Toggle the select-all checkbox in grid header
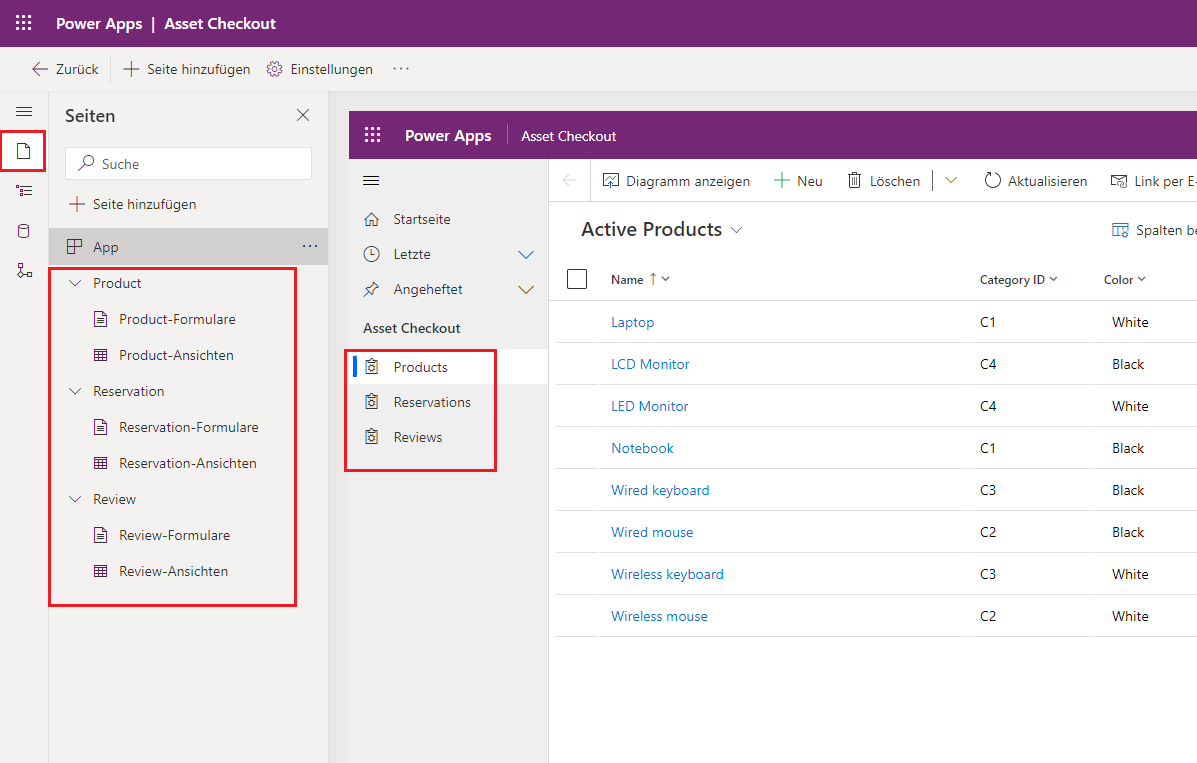This screenshot has width=1197, height=763. [577, 279]
